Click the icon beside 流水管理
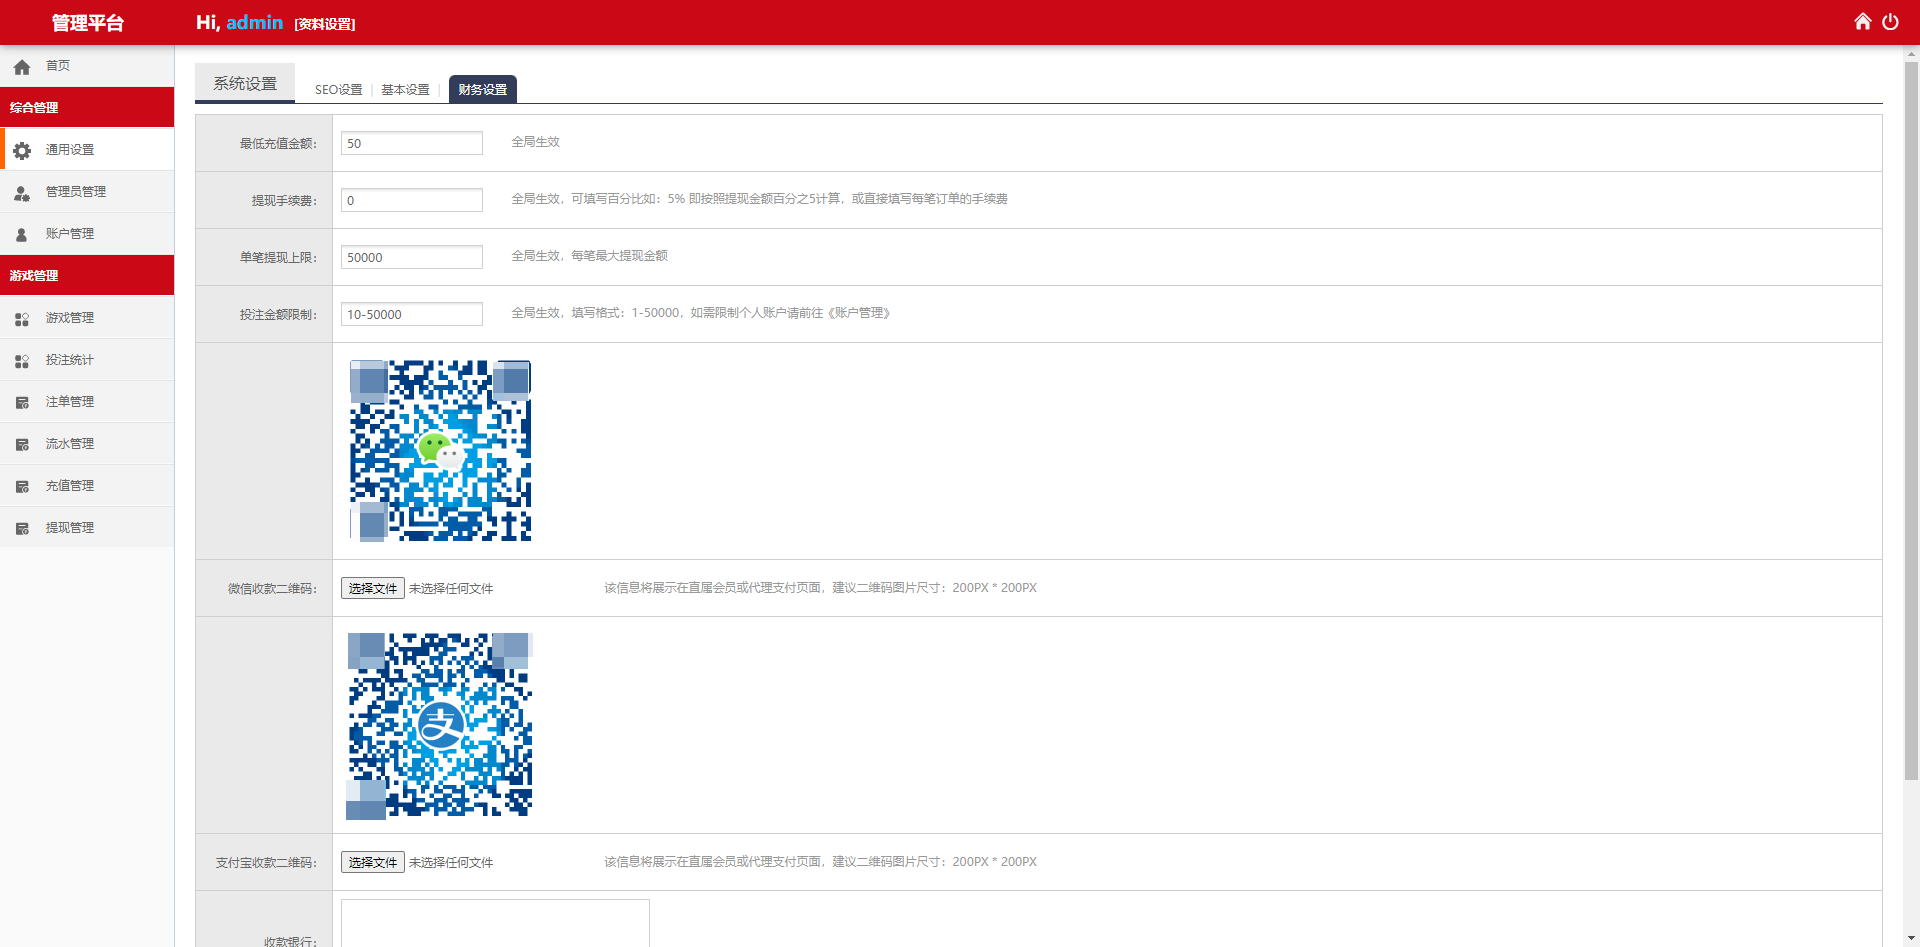Screen dimensions: 1920x947 [x=22, y=444]
